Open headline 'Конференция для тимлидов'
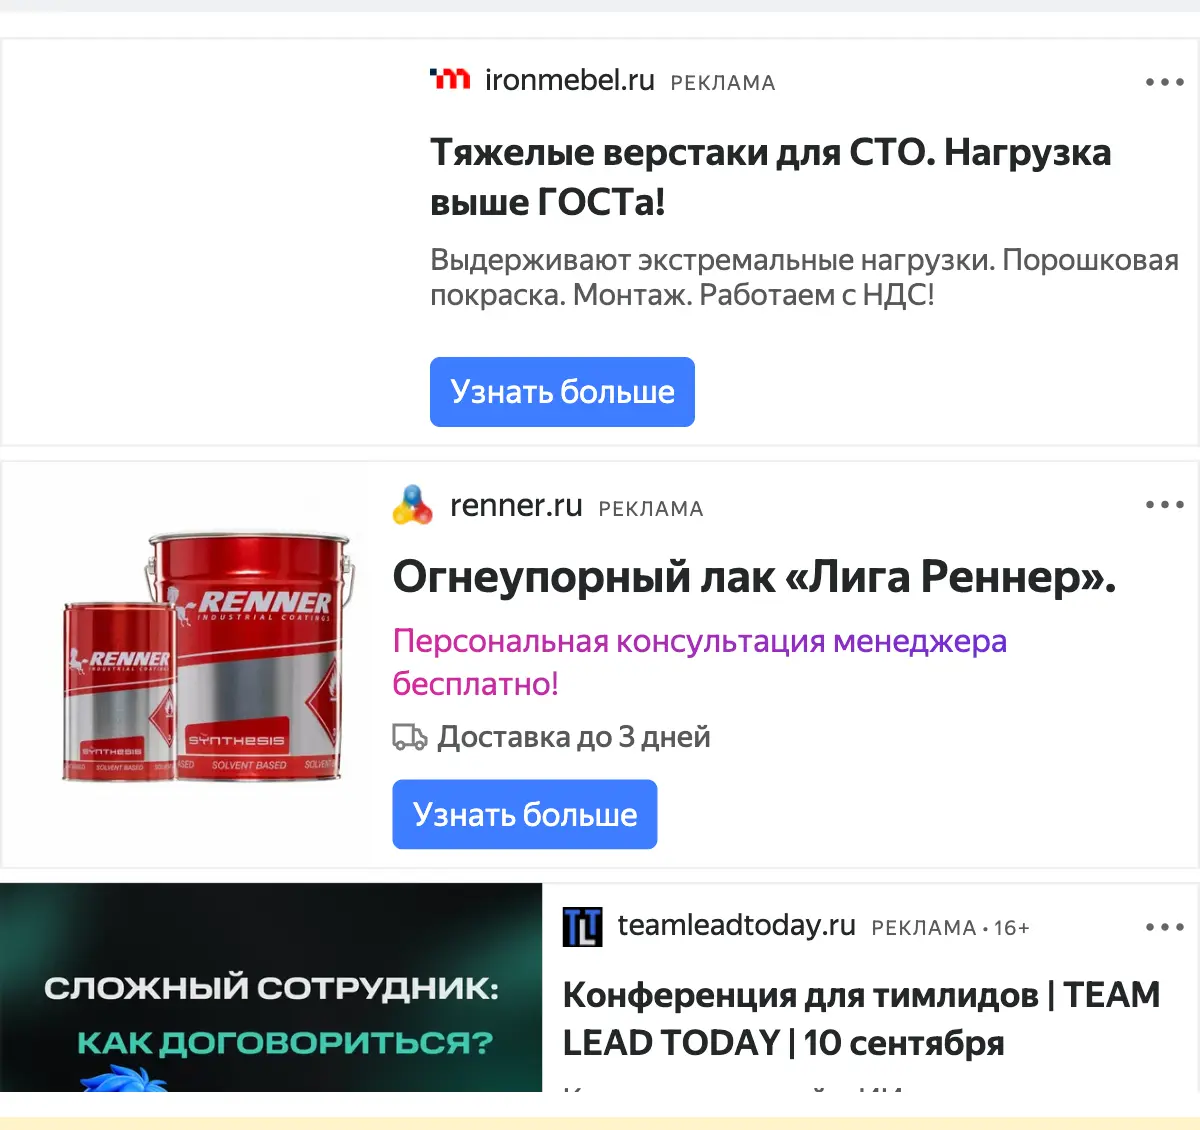This screenshot has width=1200, height=1130. [862, 1019]
